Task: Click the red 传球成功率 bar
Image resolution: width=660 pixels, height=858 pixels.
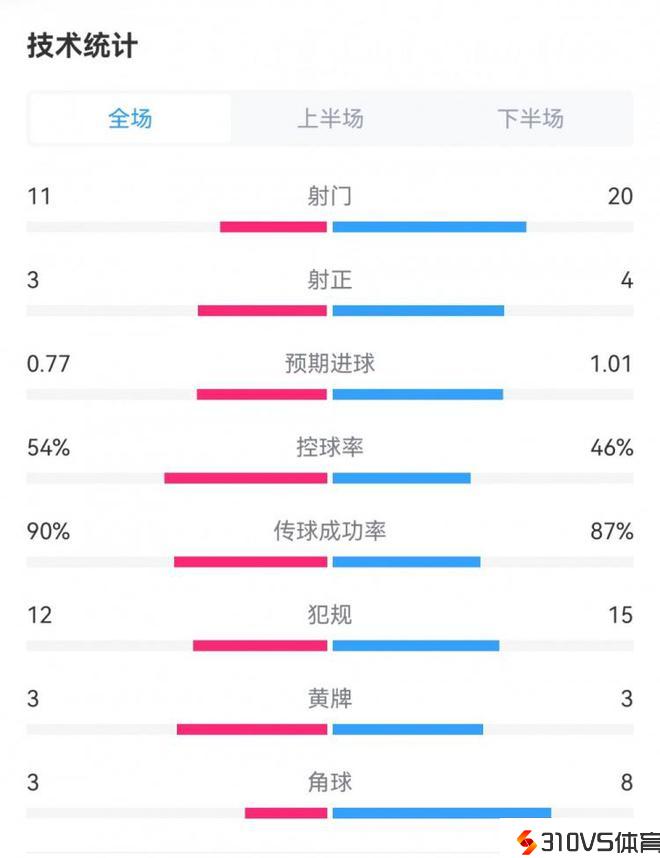Action: coord(251,561)
